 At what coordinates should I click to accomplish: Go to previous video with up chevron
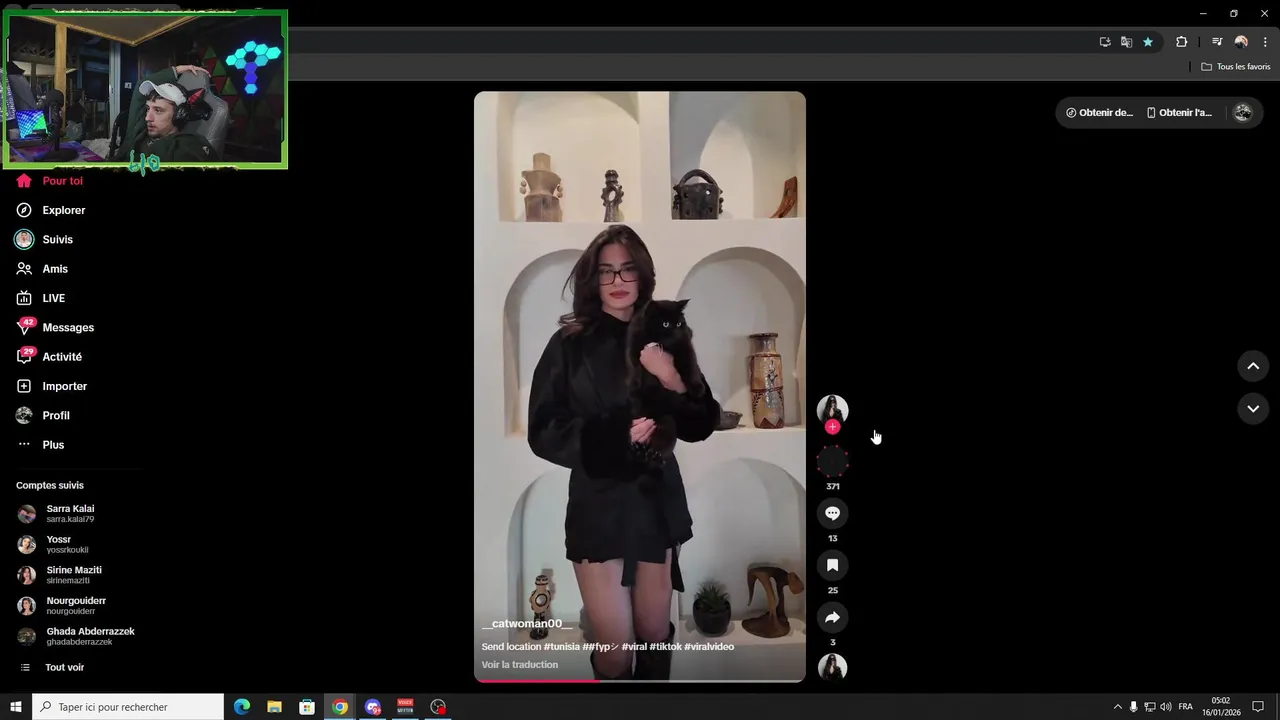1253,366
